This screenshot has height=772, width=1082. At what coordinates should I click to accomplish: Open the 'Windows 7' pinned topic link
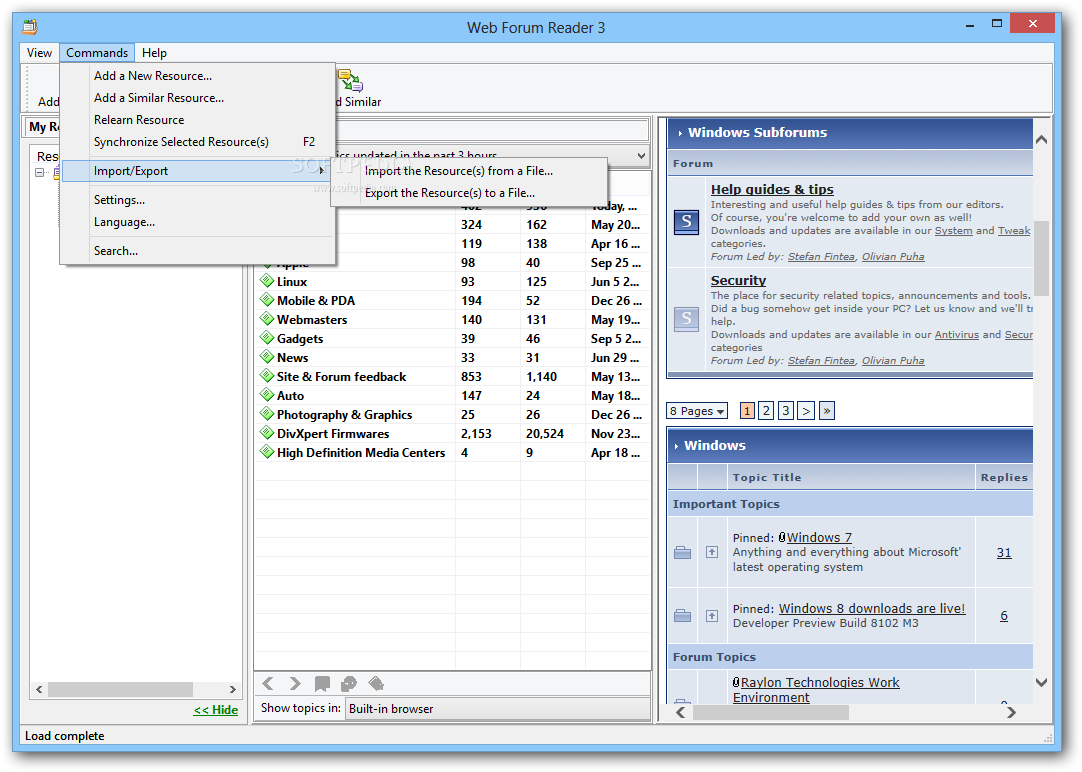819,537
